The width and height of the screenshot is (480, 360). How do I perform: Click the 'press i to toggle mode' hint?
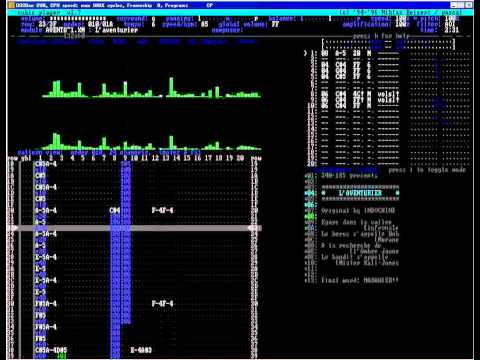(427, 170)
